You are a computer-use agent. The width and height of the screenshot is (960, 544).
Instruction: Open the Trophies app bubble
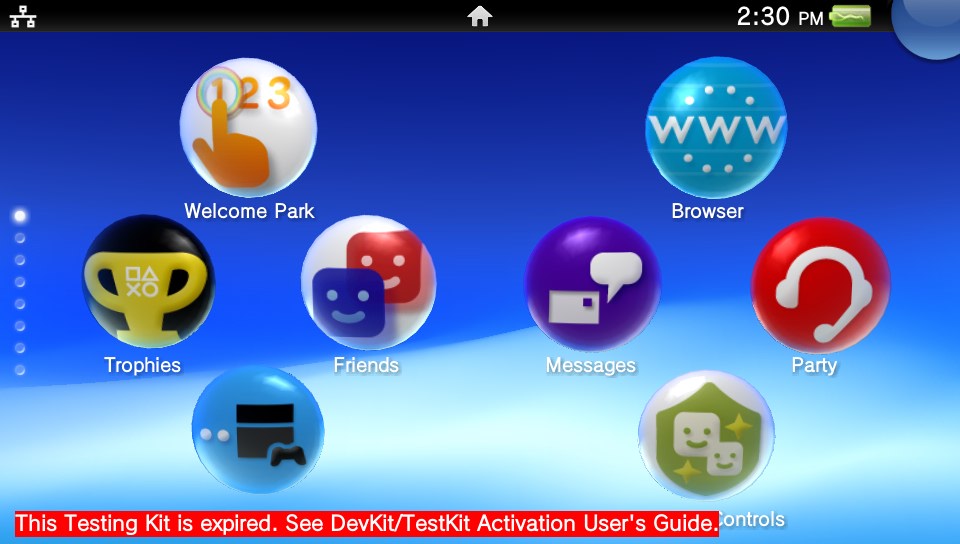click(149, 281)
